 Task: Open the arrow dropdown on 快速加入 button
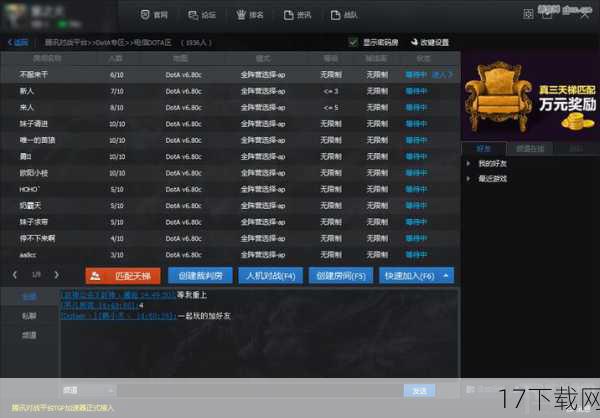pos(446,276)
